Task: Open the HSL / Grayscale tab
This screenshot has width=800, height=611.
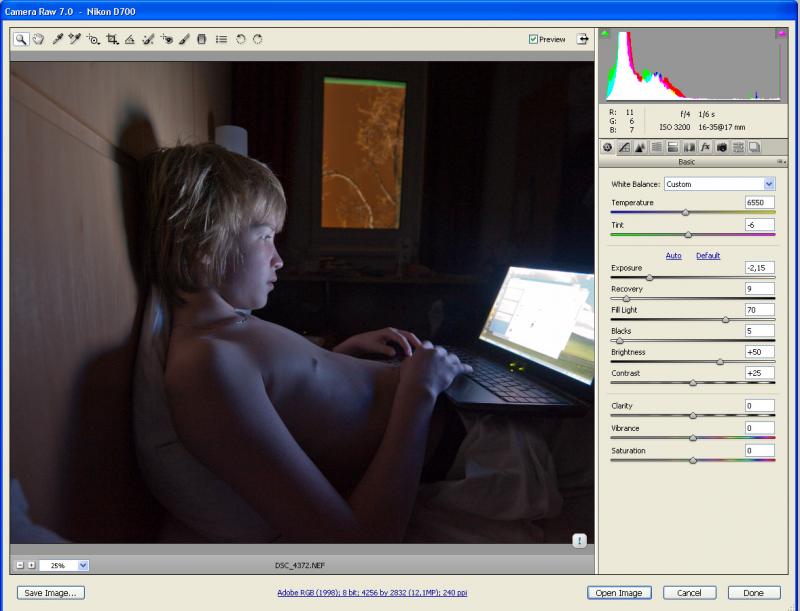Action: pyautogui.click(x=657, y=147)
